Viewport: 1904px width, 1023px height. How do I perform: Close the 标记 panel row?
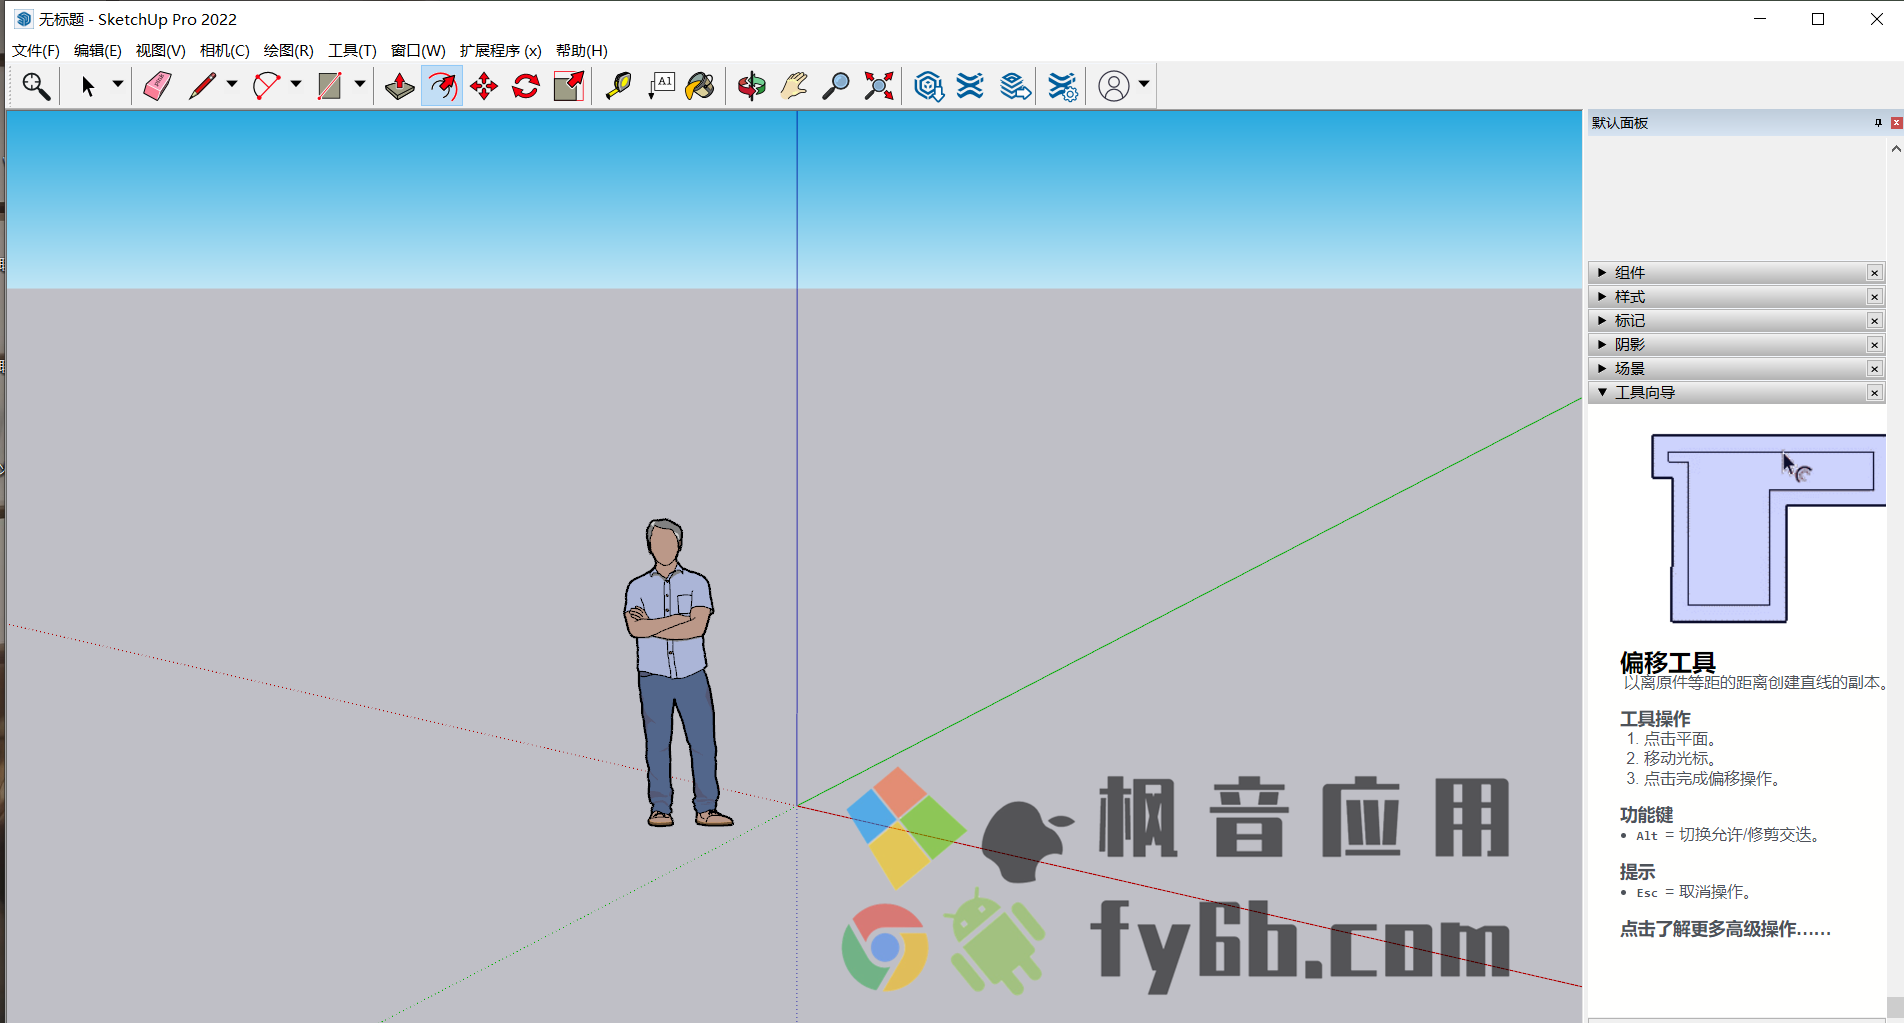click(1875, 321)
